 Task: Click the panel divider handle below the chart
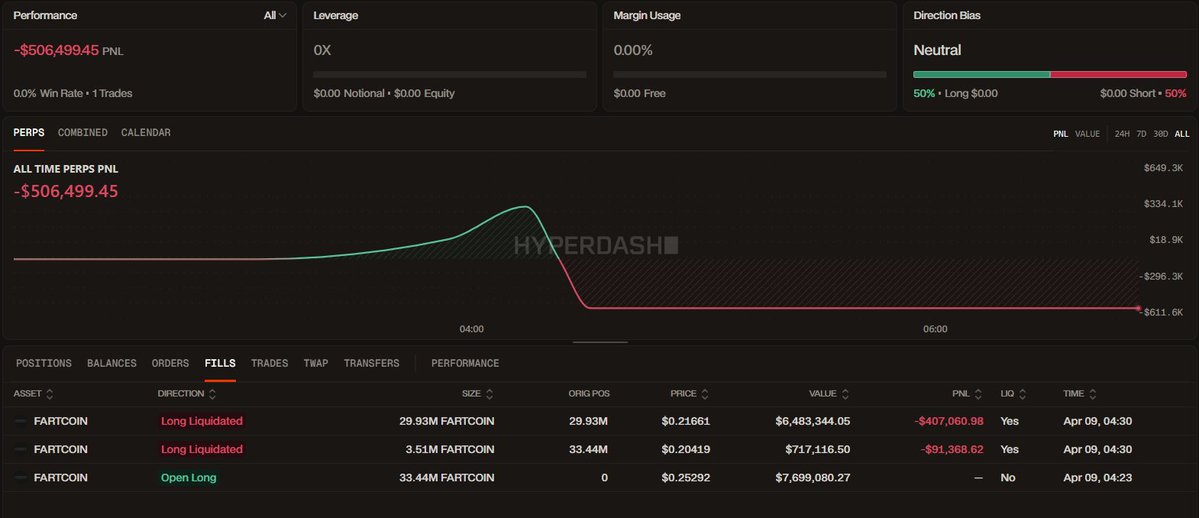600,342
